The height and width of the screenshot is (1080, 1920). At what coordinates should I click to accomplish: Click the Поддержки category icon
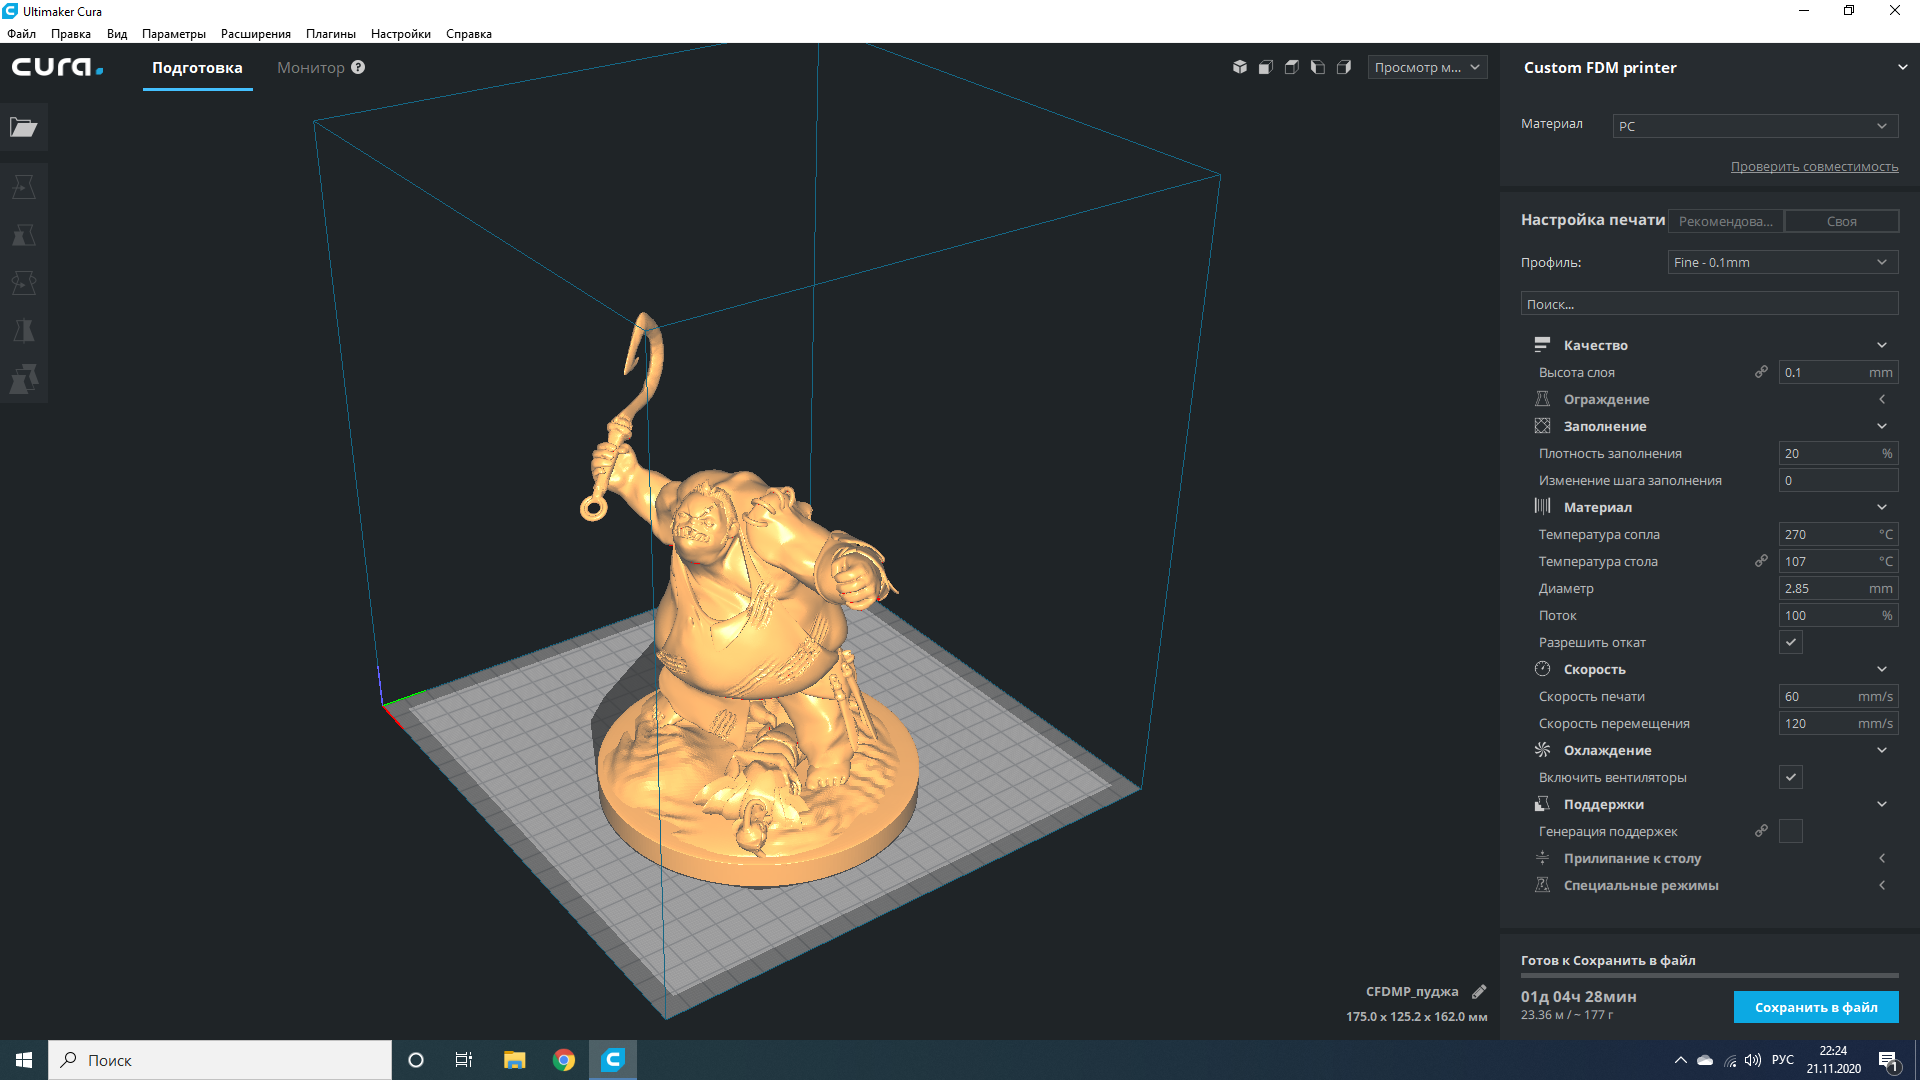pyautogui.click(x=1542, y=804)
